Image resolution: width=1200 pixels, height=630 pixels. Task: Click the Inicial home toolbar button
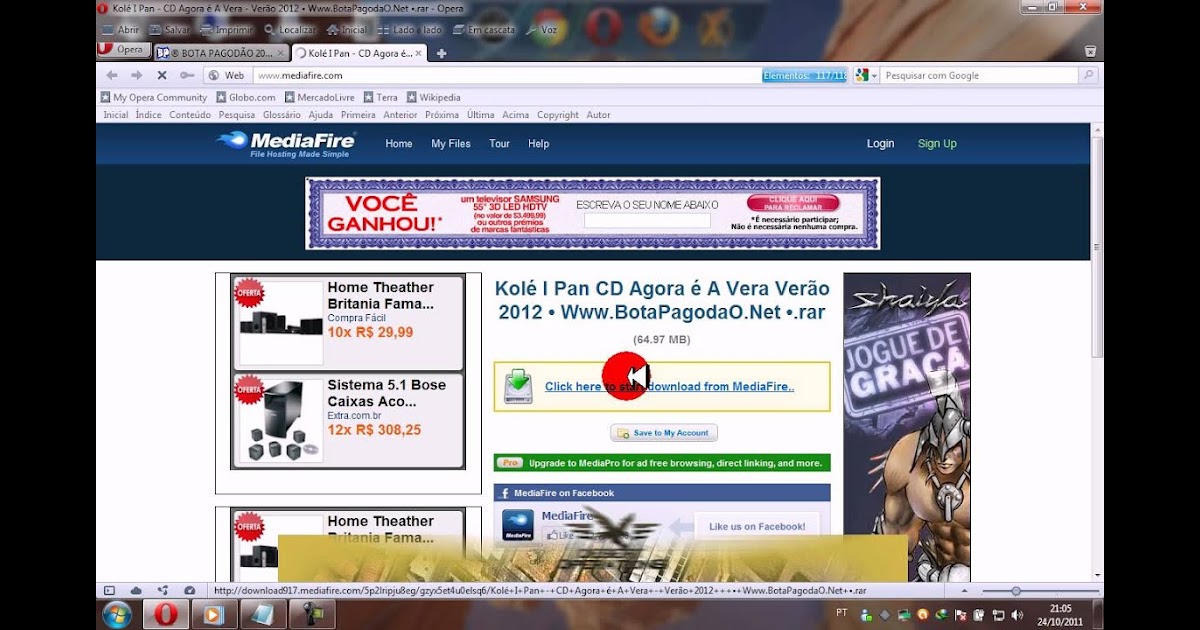click(x=345, y=30)
